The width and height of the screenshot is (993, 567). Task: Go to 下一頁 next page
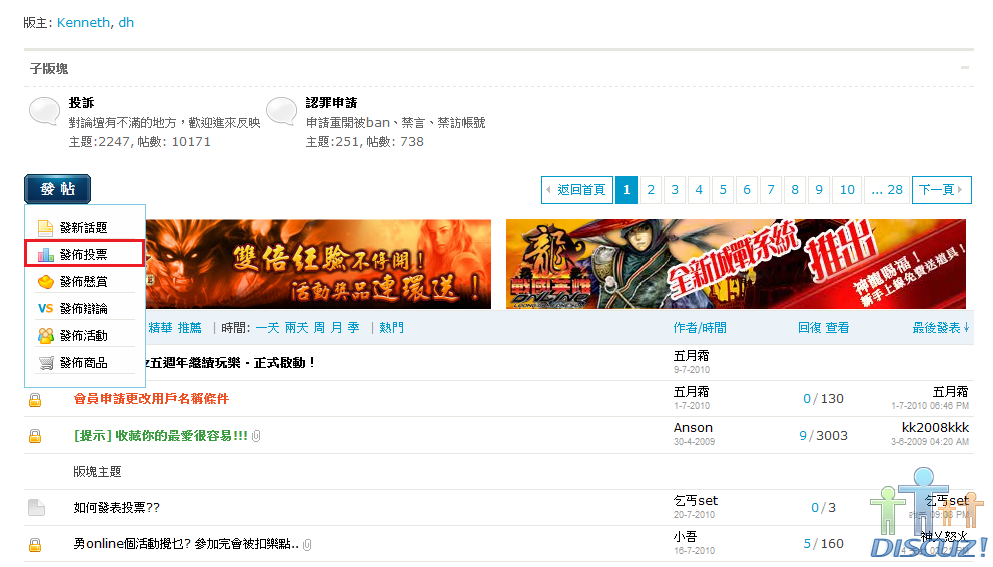pos(941,189)
